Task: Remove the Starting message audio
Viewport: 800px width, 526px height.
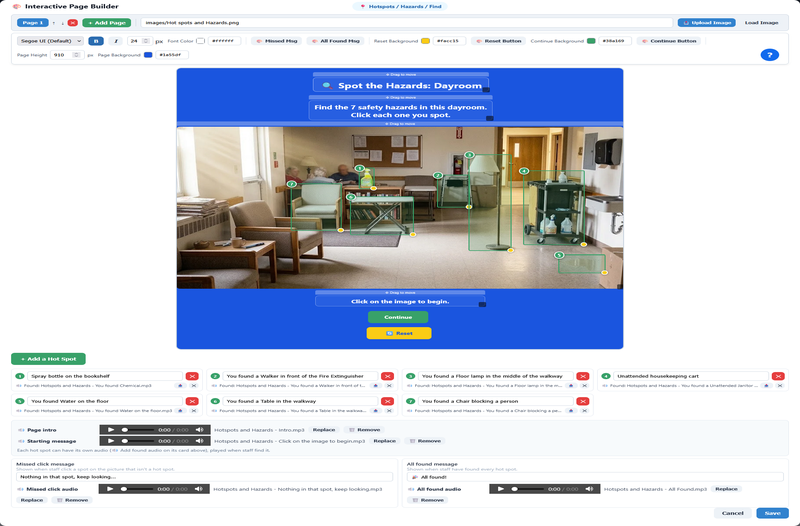Action: click(425, 441)
